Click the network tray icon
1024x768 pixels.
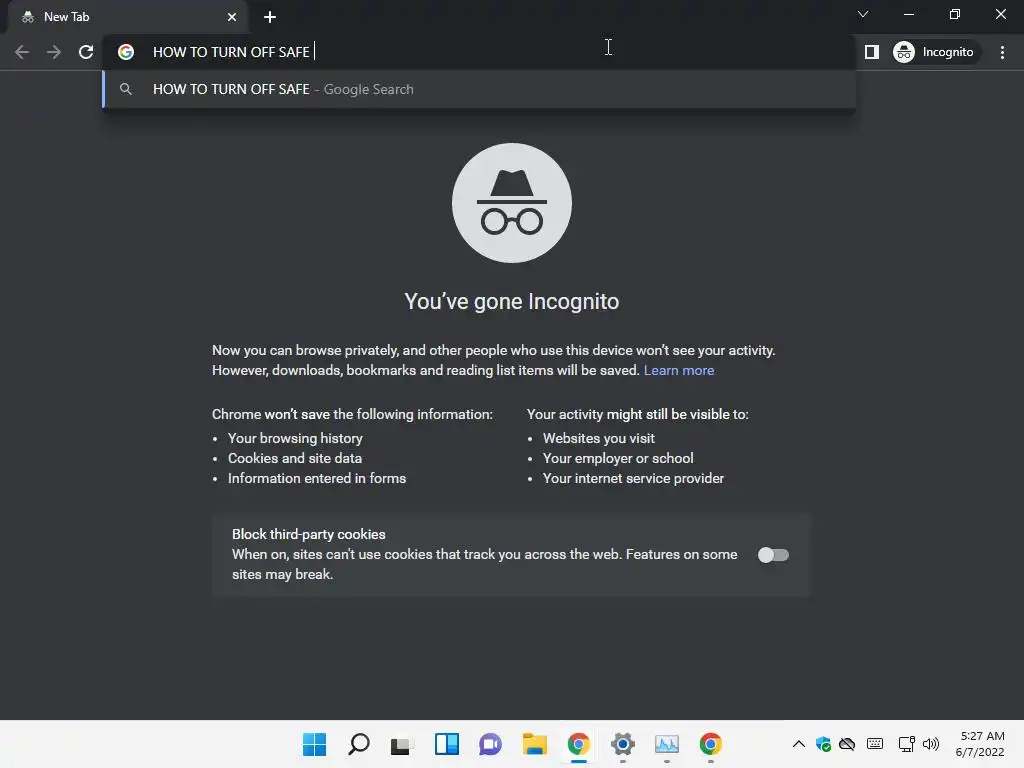point(906,744)
